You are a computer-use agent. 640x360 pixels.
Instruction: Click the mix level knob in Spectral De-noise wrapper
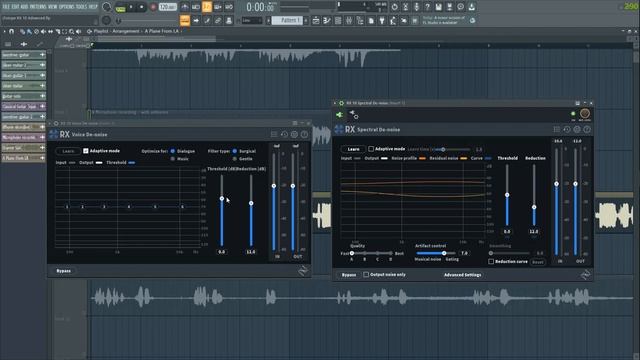[x=584, y=113]
